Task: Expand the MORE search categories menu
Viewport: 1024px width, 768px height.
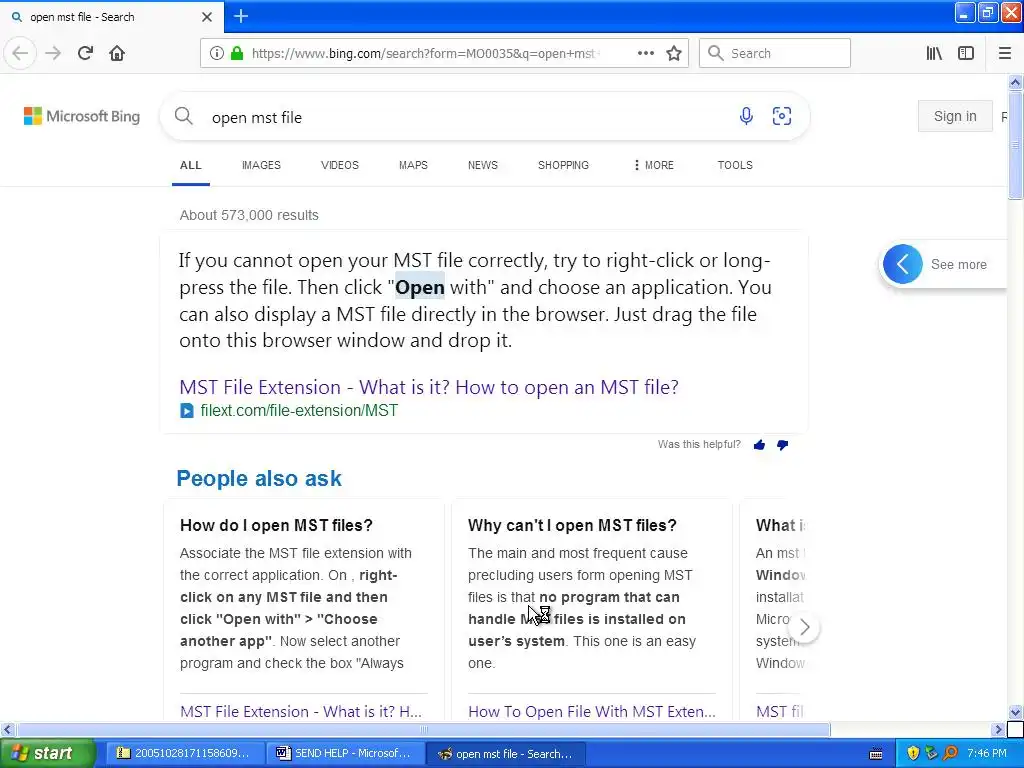Action: point(654,165)
